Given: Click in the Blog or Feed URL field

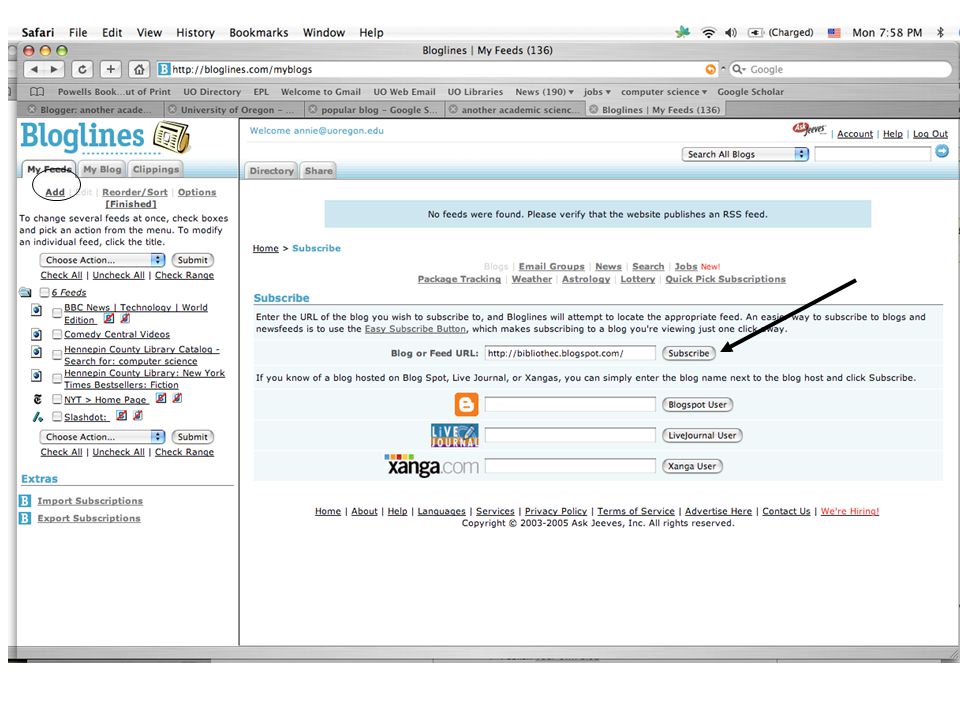Looking at the screenshot, I should [570, 353].
